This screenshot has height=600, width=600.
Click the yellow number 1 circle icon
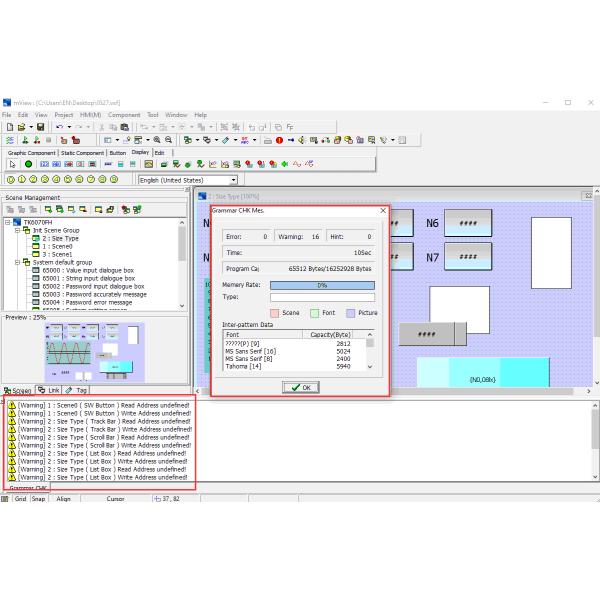click(21, 180)
